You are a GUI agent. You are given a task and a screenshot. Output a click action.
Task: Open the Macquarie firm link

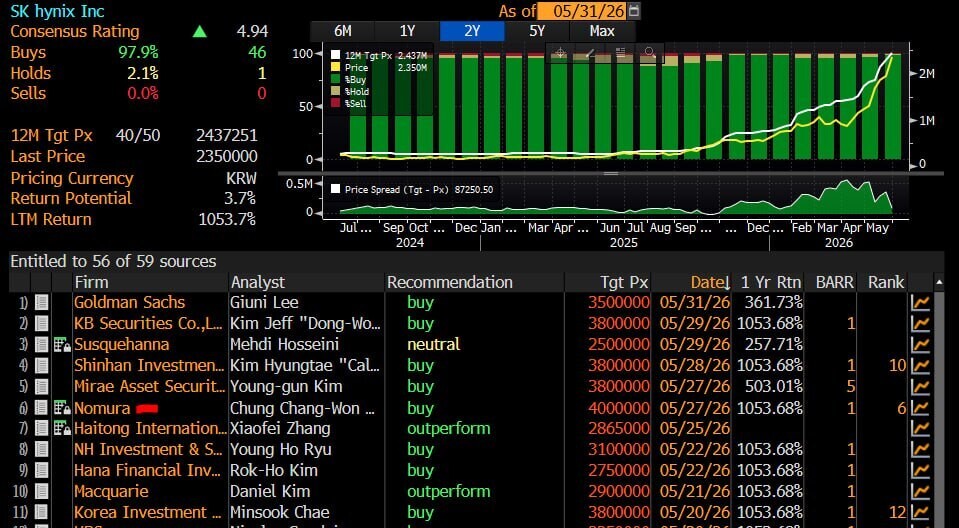click(111, 491)
